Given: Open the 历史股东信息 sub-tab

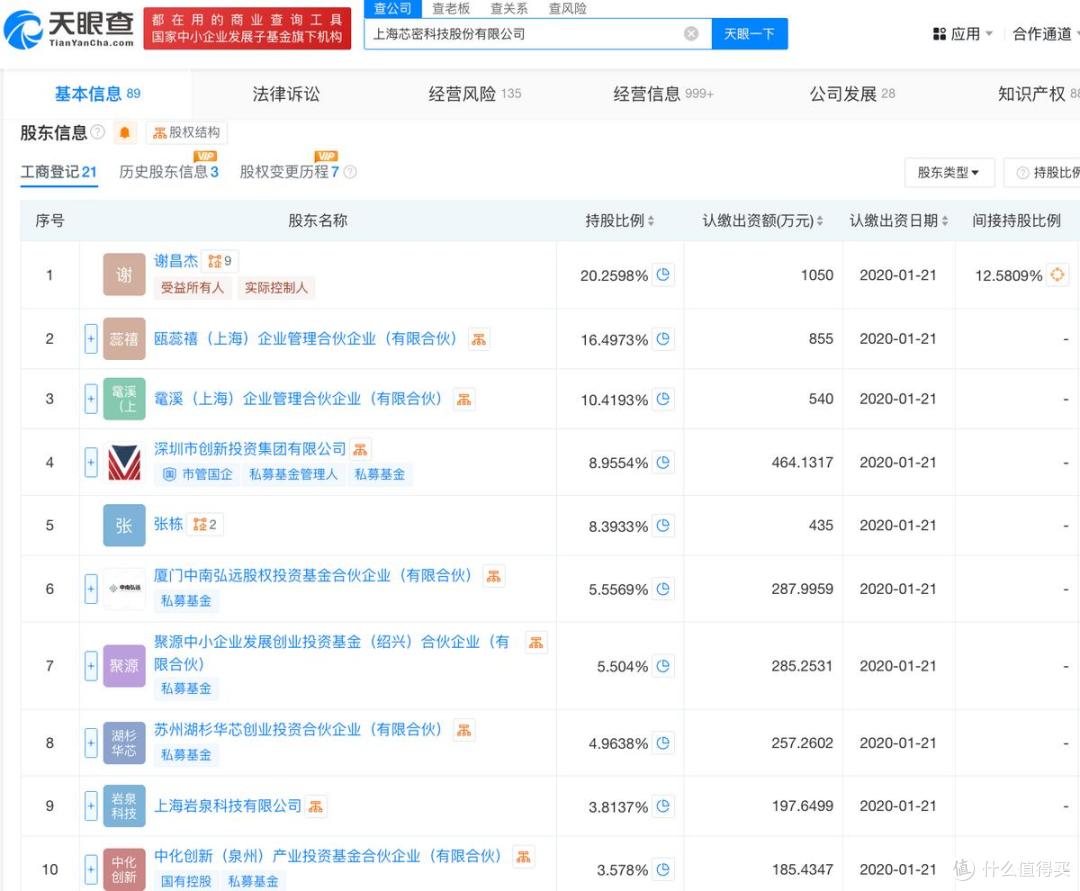Looking at the screenshot, I should [169, 171].
